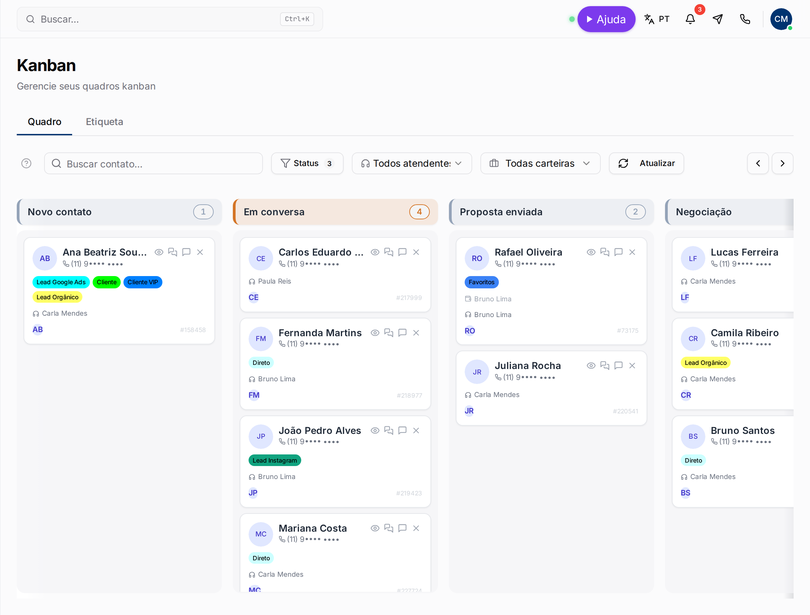
Task: Open note icon on Ana Beatriz card
Action: tap(186, 252)
